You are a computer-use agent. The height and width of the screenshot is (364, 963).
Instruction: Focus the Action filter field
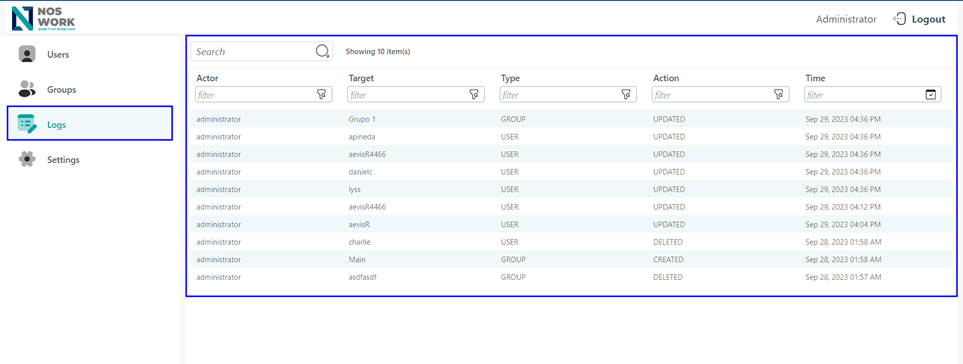pyautogui.click(x=720, y=95)
